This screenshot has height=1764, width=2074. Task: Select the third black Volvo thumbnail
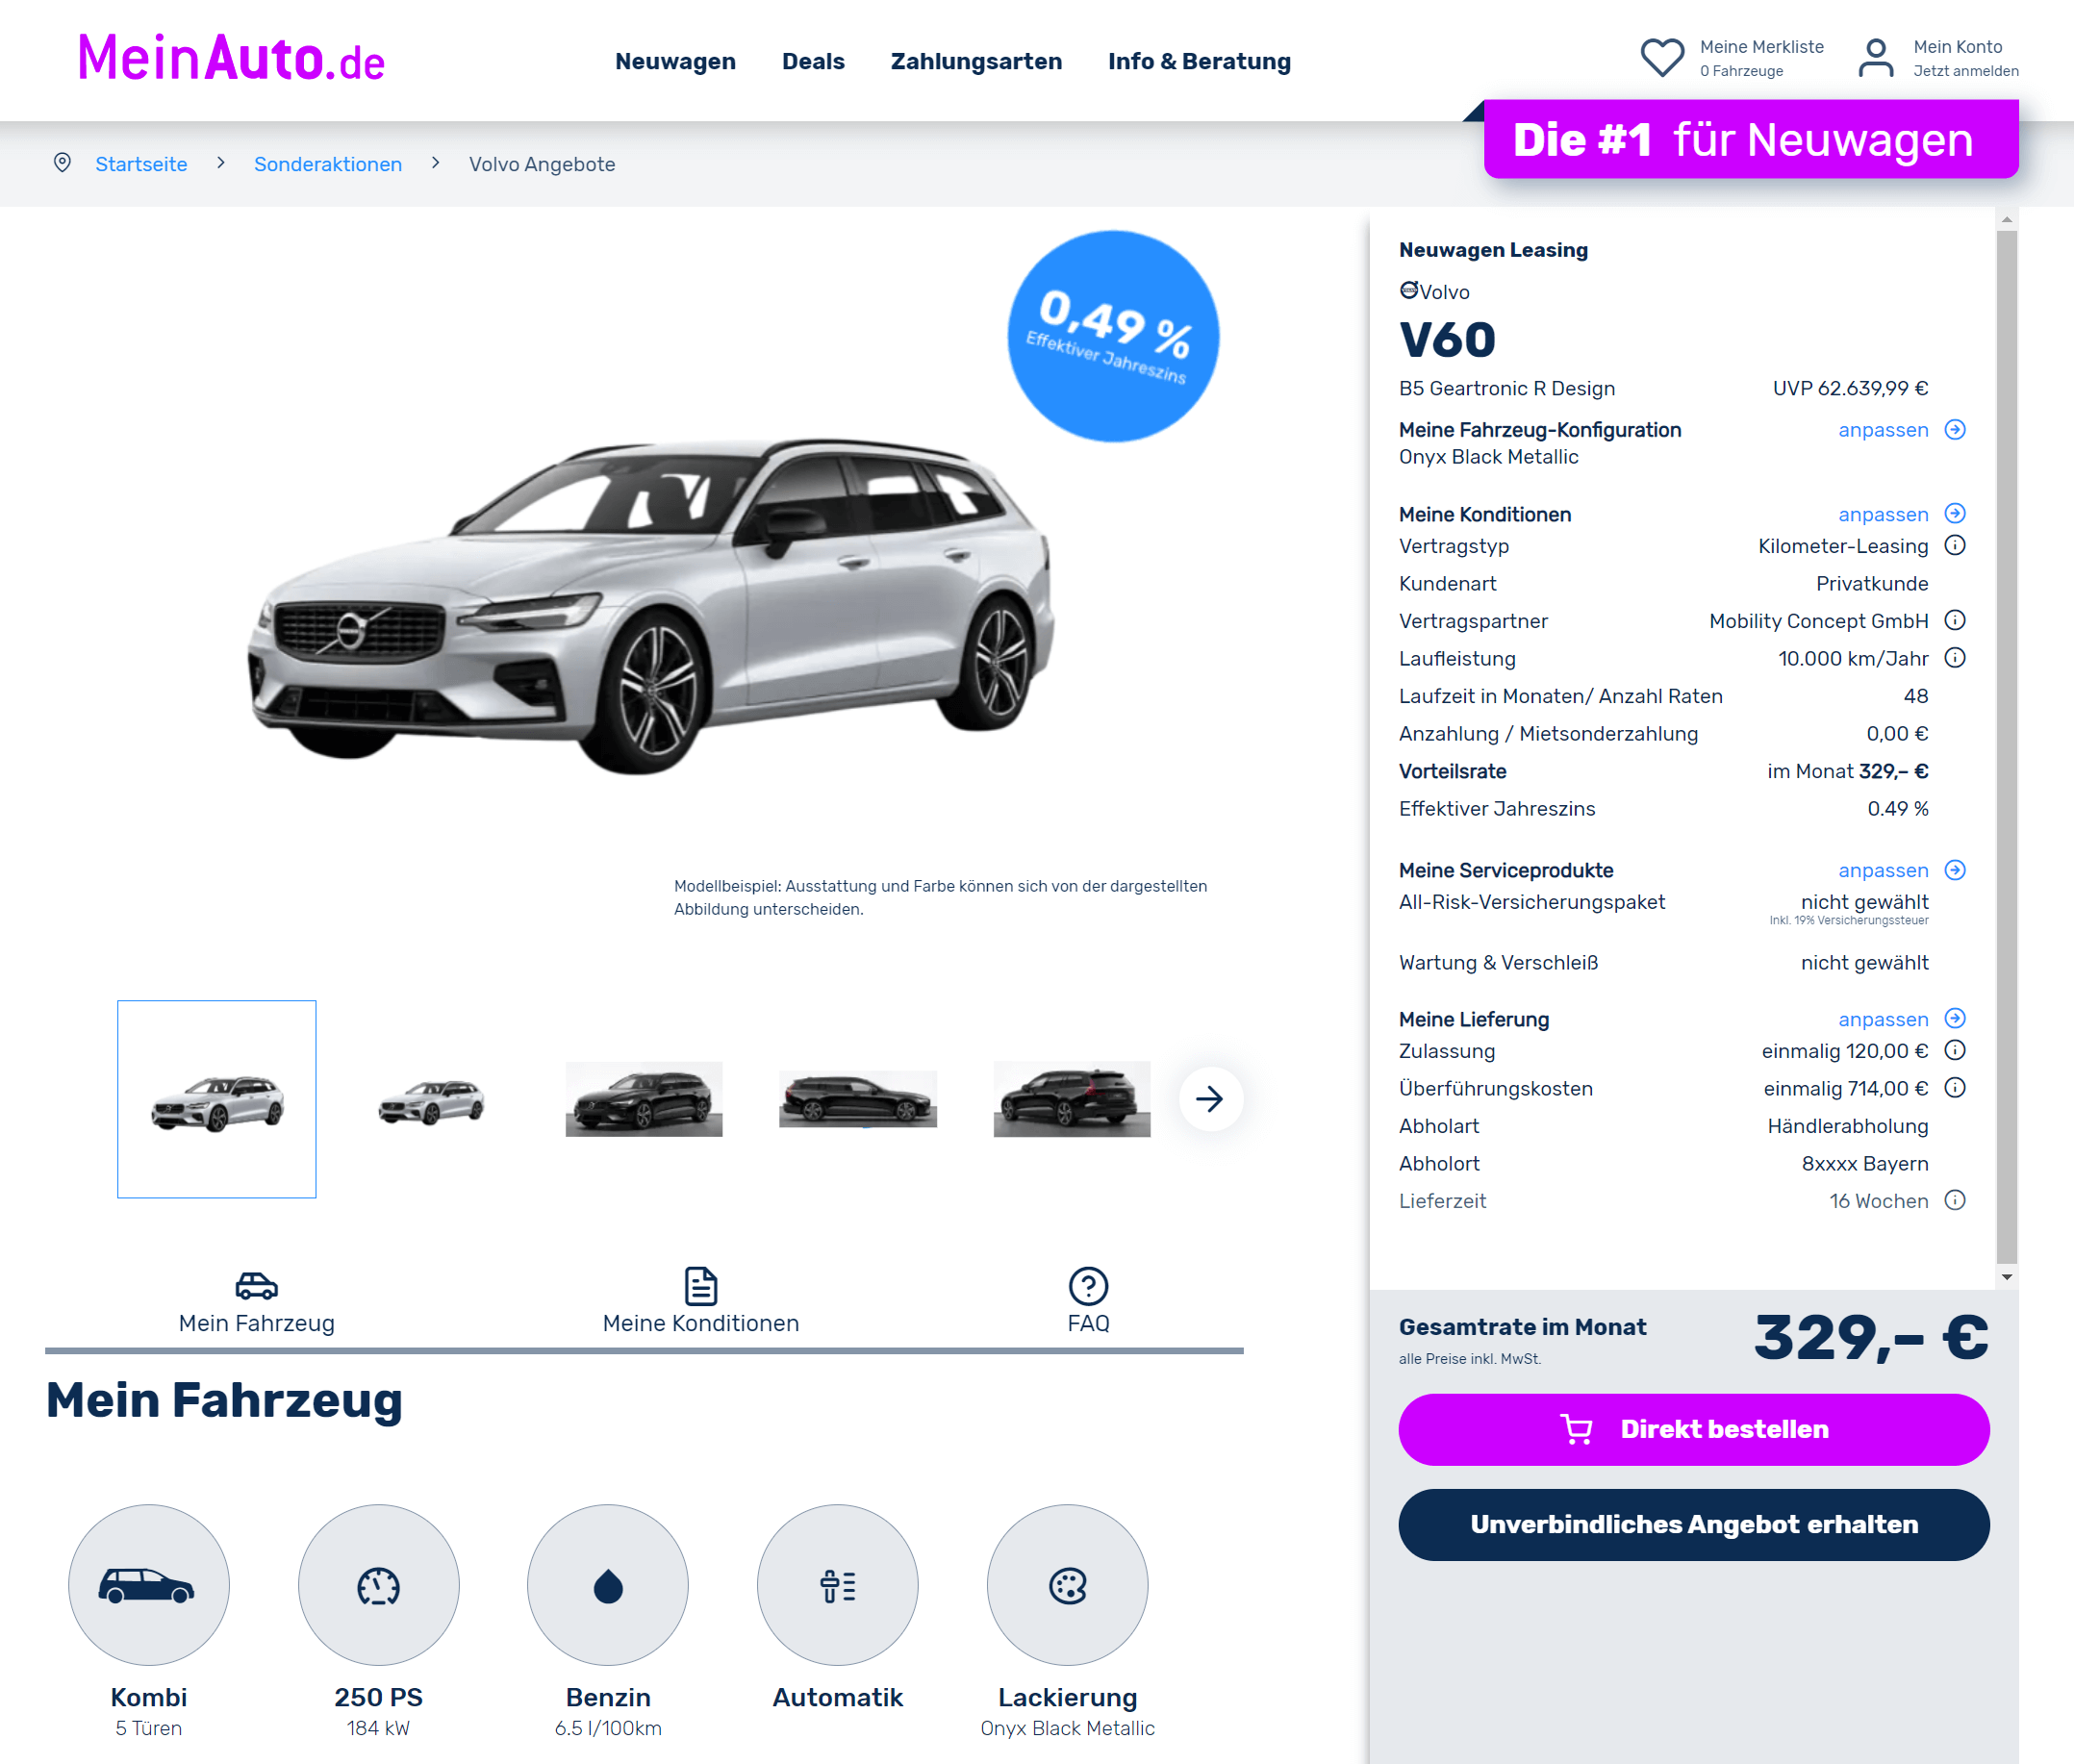pos(1071,1099)
